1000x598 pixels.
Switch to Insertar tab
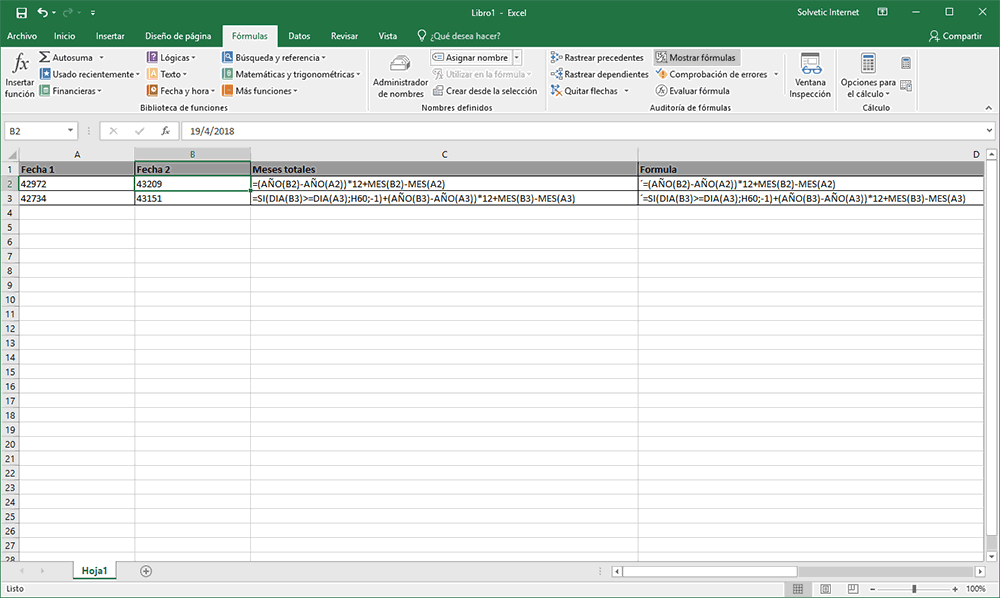[x=110, y=36]
